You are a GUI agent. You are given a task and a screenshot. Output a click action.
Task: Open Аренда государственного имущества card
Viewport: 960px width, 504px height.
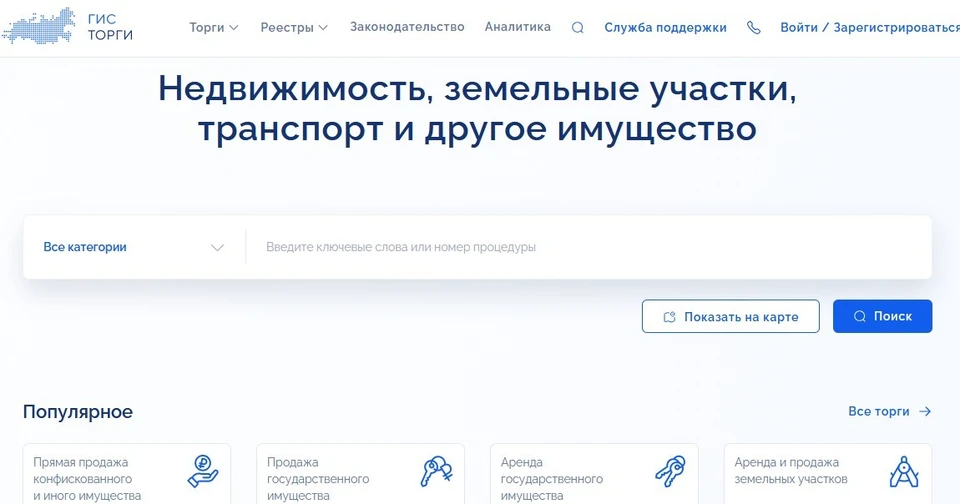(x=594, y=474)
